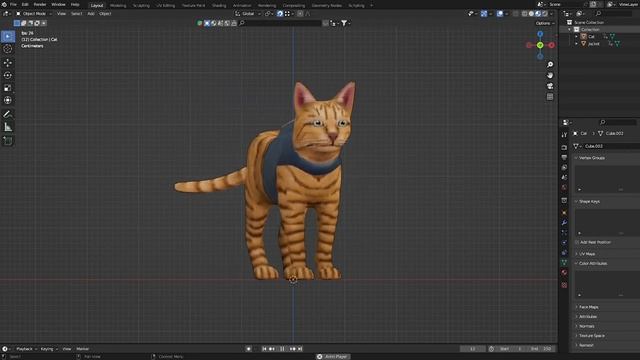Expand the Cat object in outliner

(576, 36)
